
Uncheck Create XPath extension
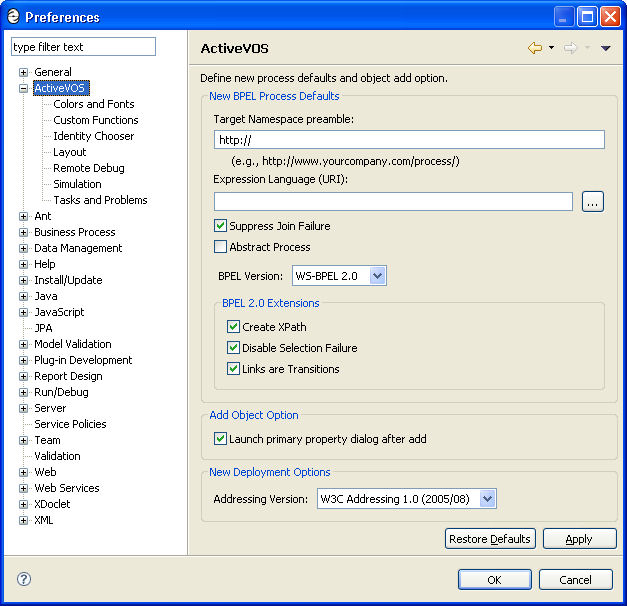click(x=233, y=327)
